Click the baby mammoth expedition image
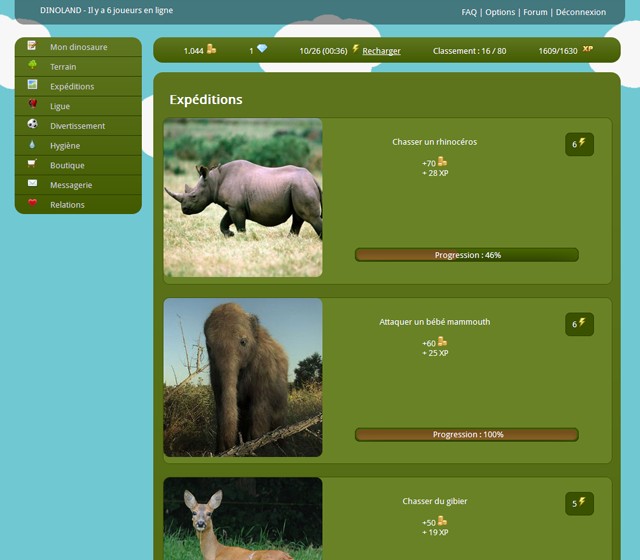The image size is (640, 560). (x=243, y=377)
